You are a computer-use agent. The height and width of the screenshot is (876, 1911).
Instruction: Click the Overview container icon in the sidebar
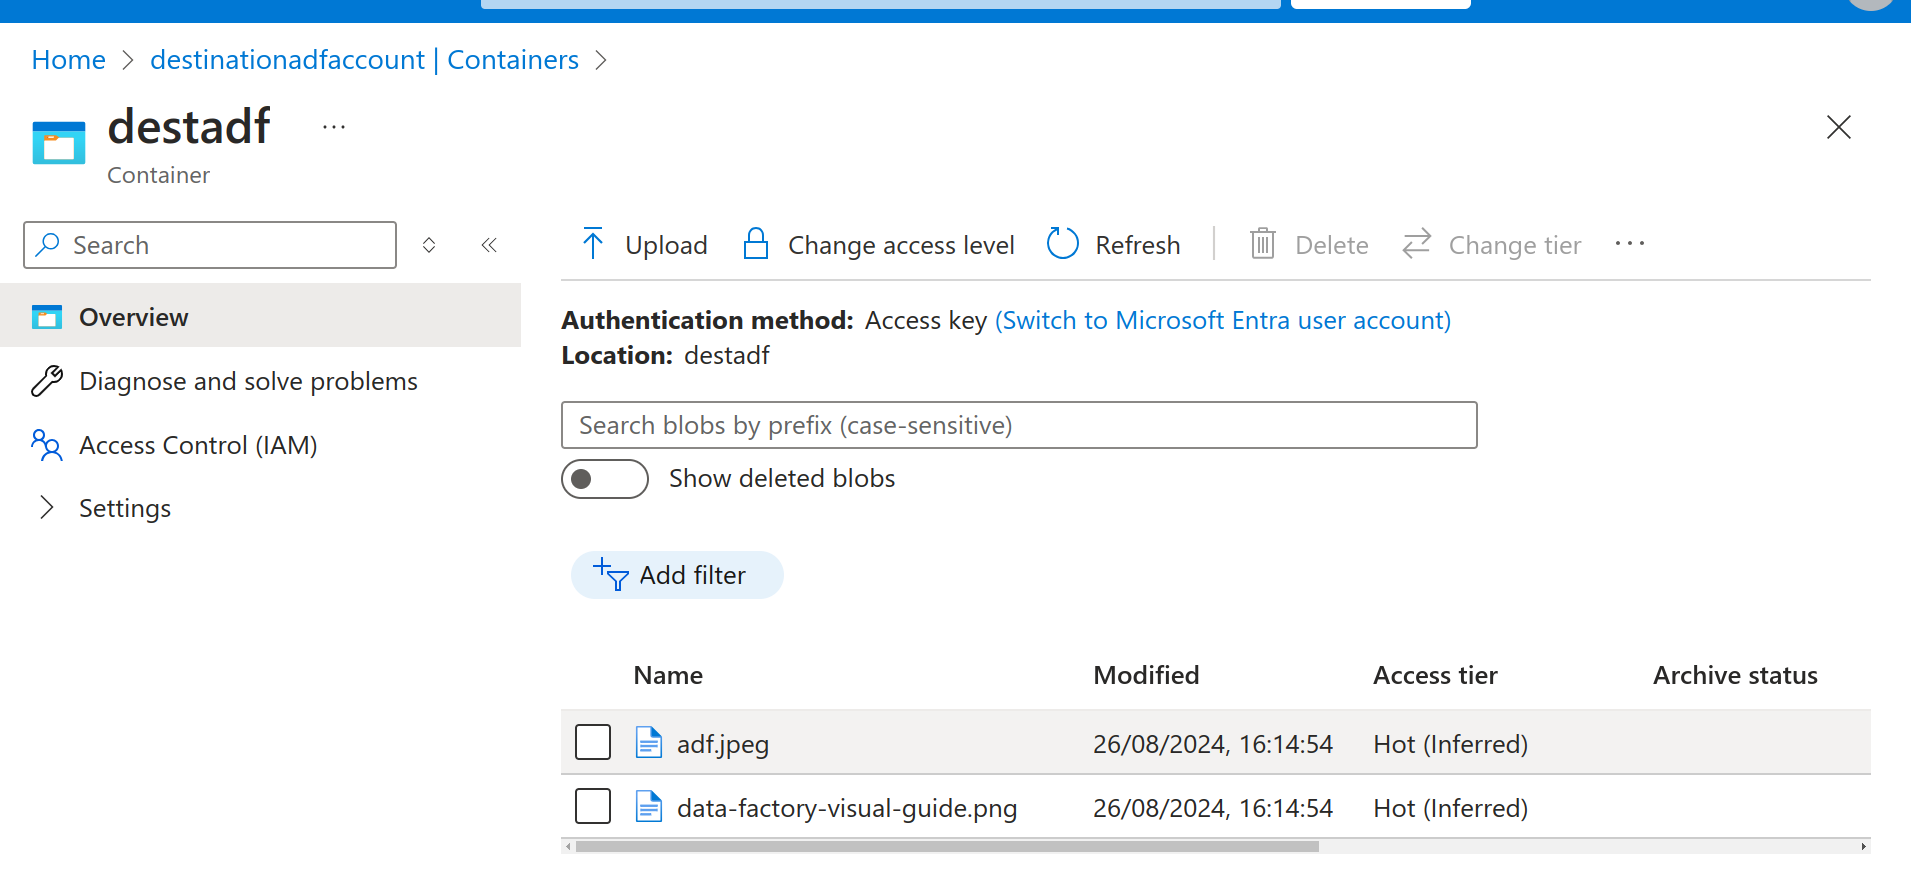click(x=47, y=317)
